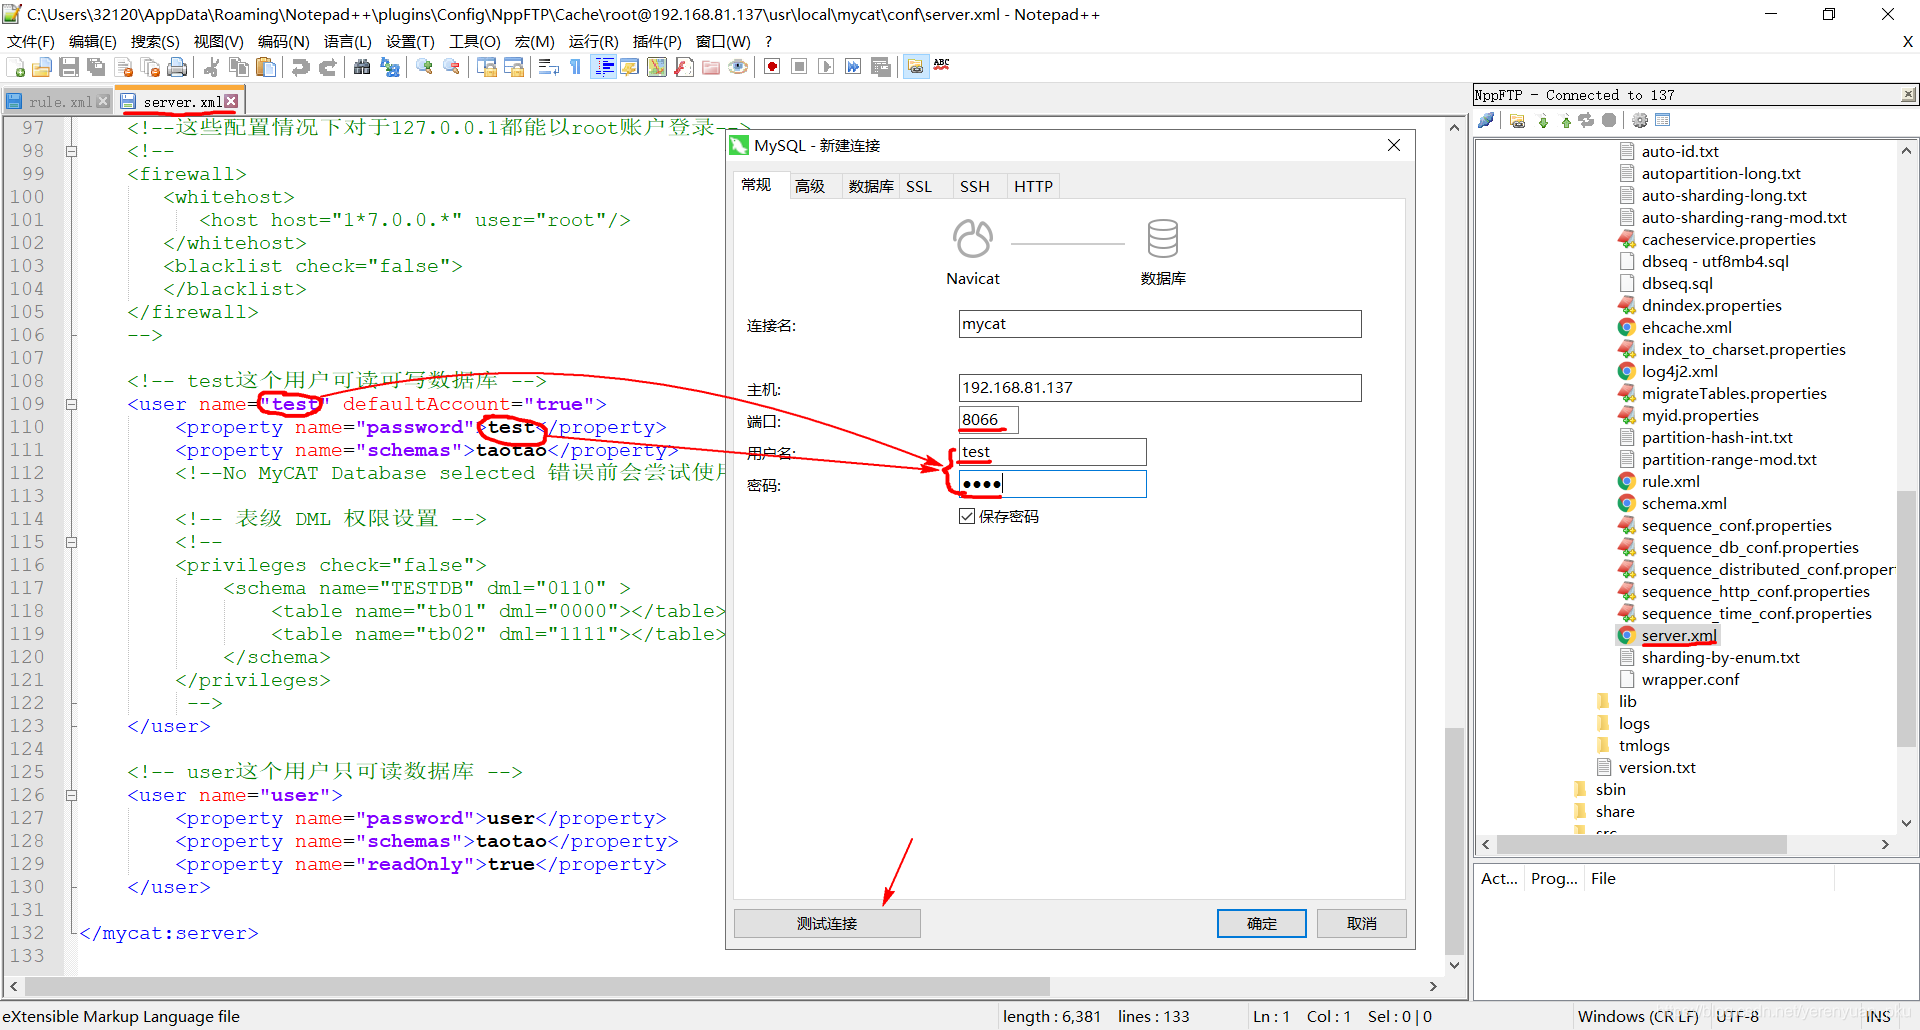Click the Replace toolbar icon
The image size is (1920, 1030).
coord(390,67)
